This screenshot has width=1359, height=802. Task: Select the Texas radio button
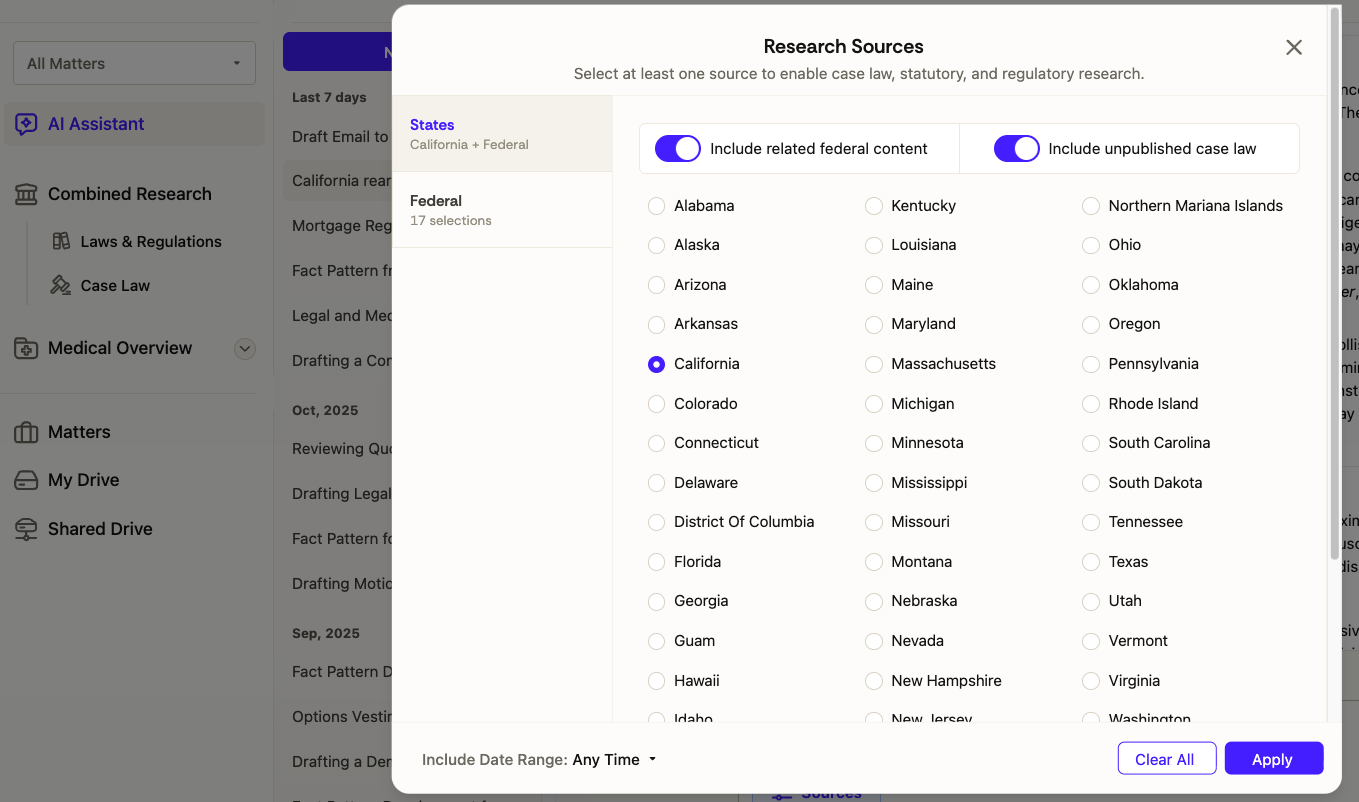(x=1091, y=562)
